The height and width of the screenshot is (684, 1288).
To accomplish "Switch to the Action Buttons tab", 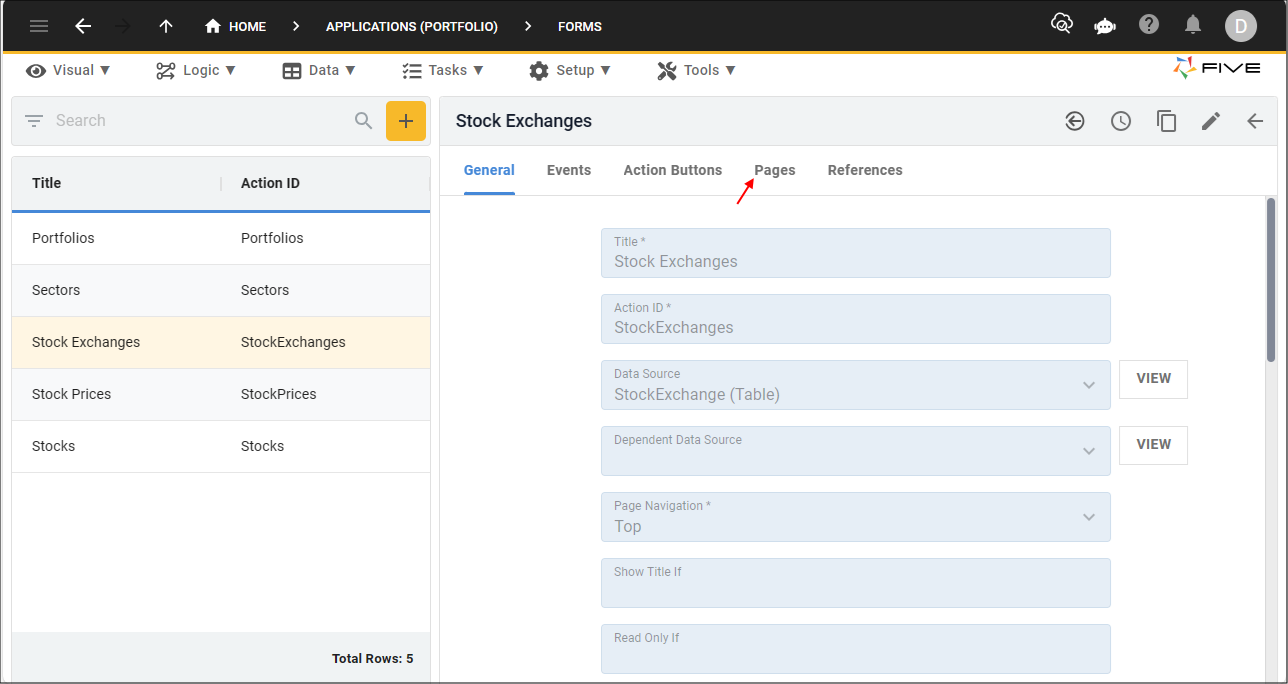I will 673,170.
